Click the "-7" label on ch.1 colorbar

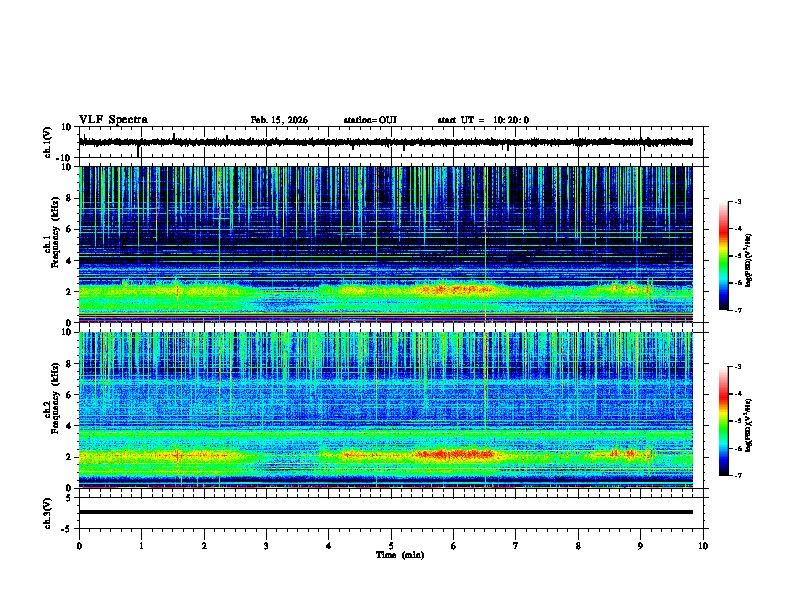(x=737, y=310)
